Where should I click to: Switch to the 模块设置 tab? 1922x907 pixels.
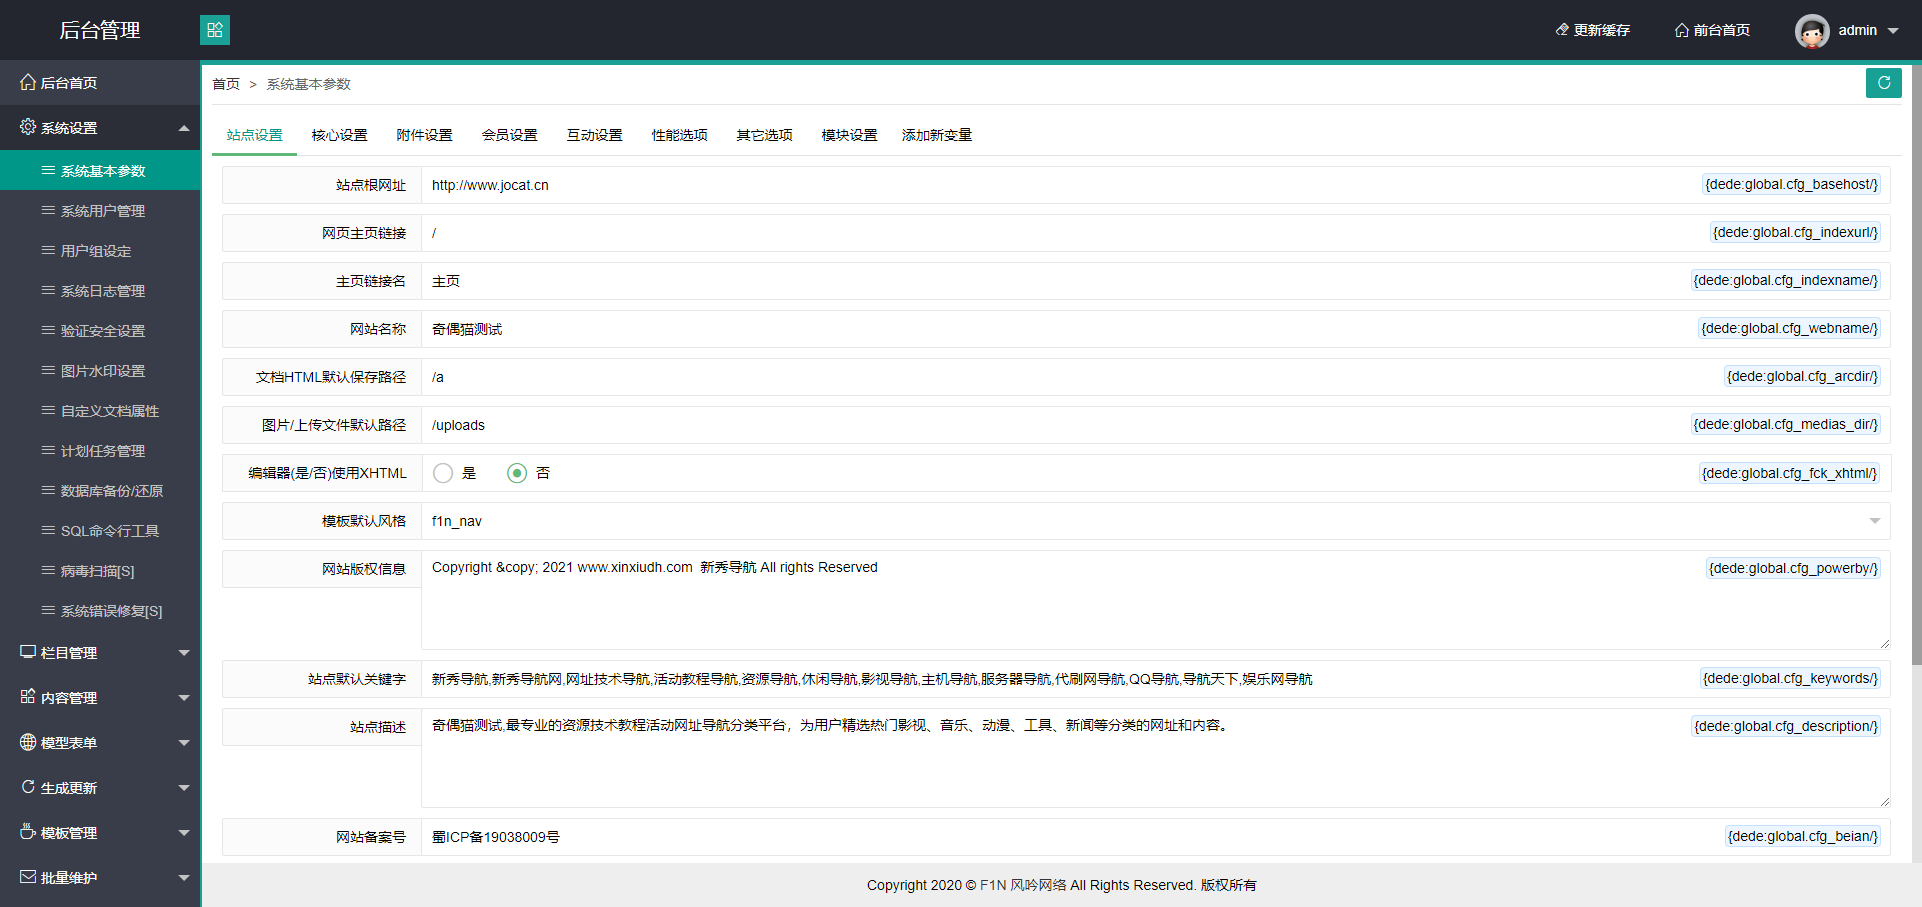tap(850, 135)
